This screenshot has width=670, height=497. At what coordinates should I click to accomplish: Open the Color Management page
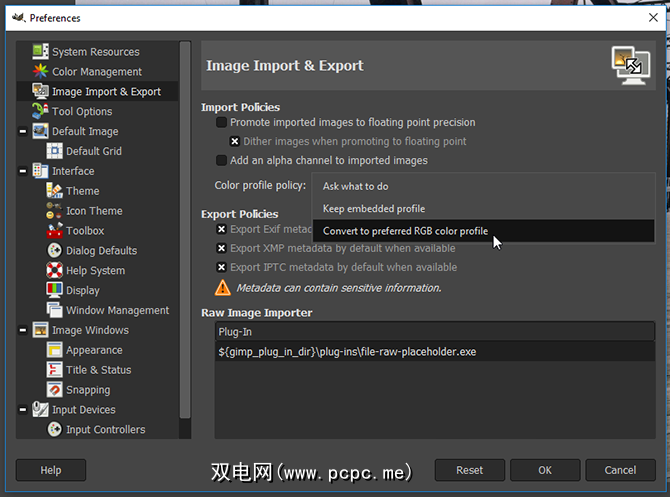tap(97, 72)
